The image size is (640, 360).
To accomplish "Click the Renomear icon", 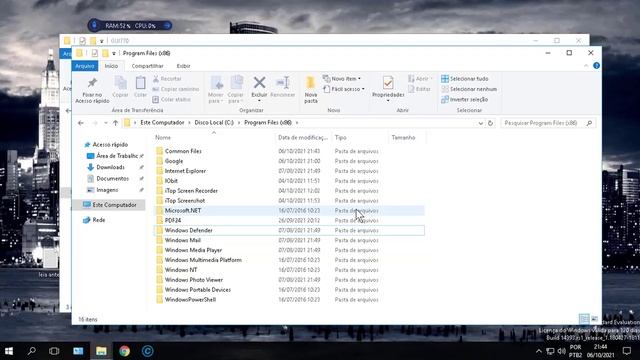I will tap(282, 83).
